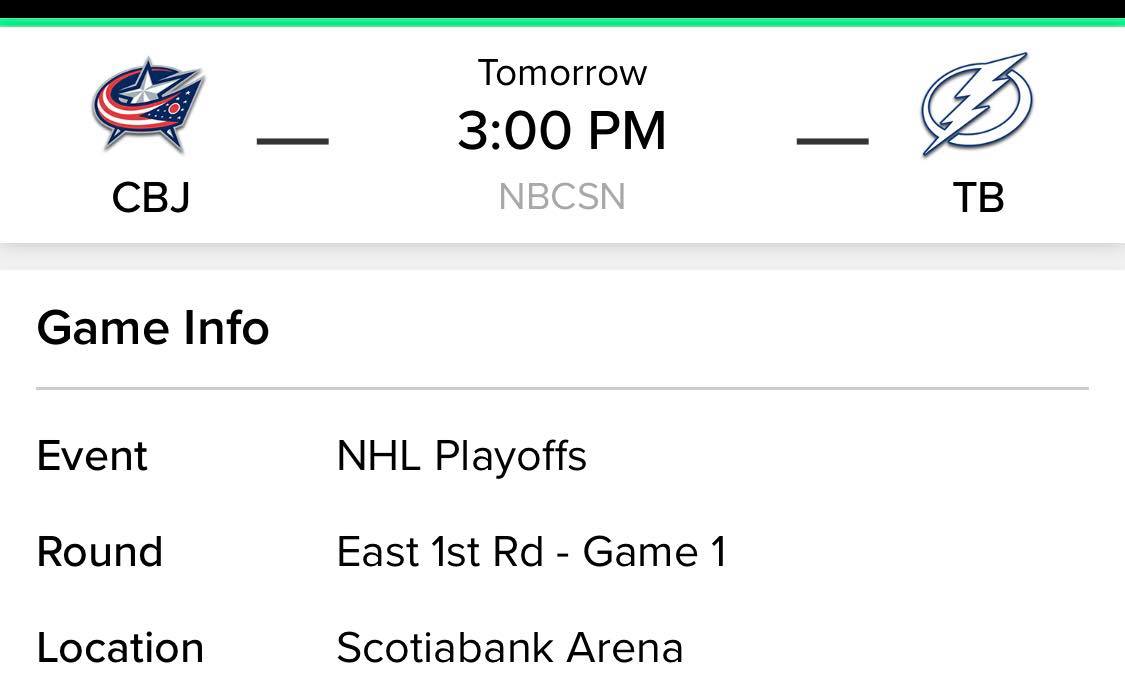1125x700 pixels.
Task: Tap the 3:00 PM game time
Action: point(562,131)
